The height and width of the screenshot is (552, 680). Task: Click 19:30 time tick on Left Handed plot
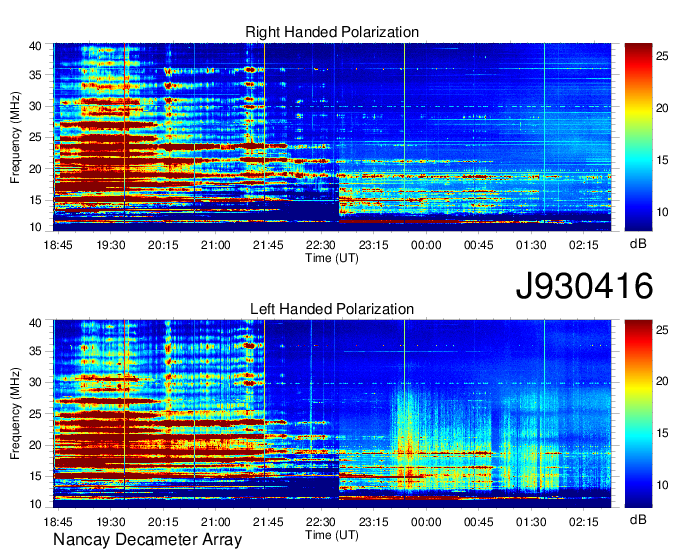click(x=111, y=522)
